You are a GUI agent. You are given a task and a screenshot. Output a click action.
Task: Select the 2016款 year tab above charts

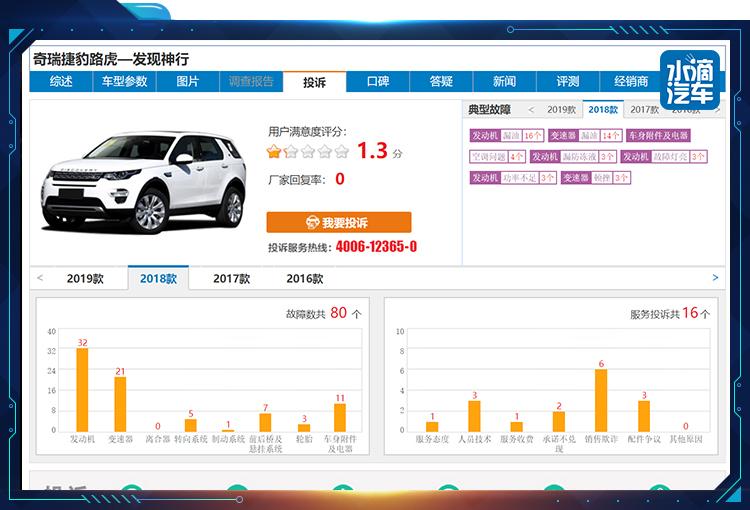tap(305, 278)
